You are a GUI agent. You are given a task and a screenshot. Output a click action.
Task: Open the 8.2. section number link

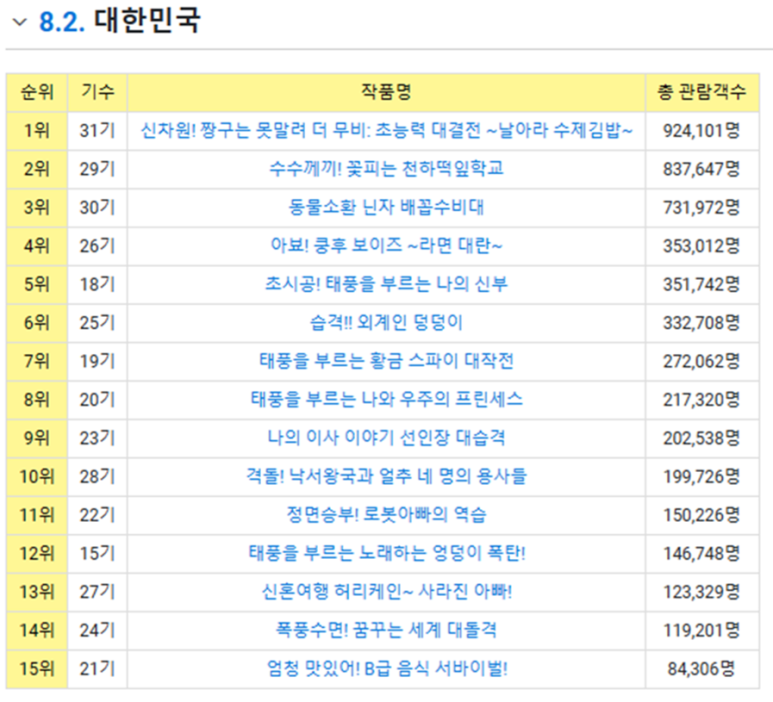[x=62, y=22]
